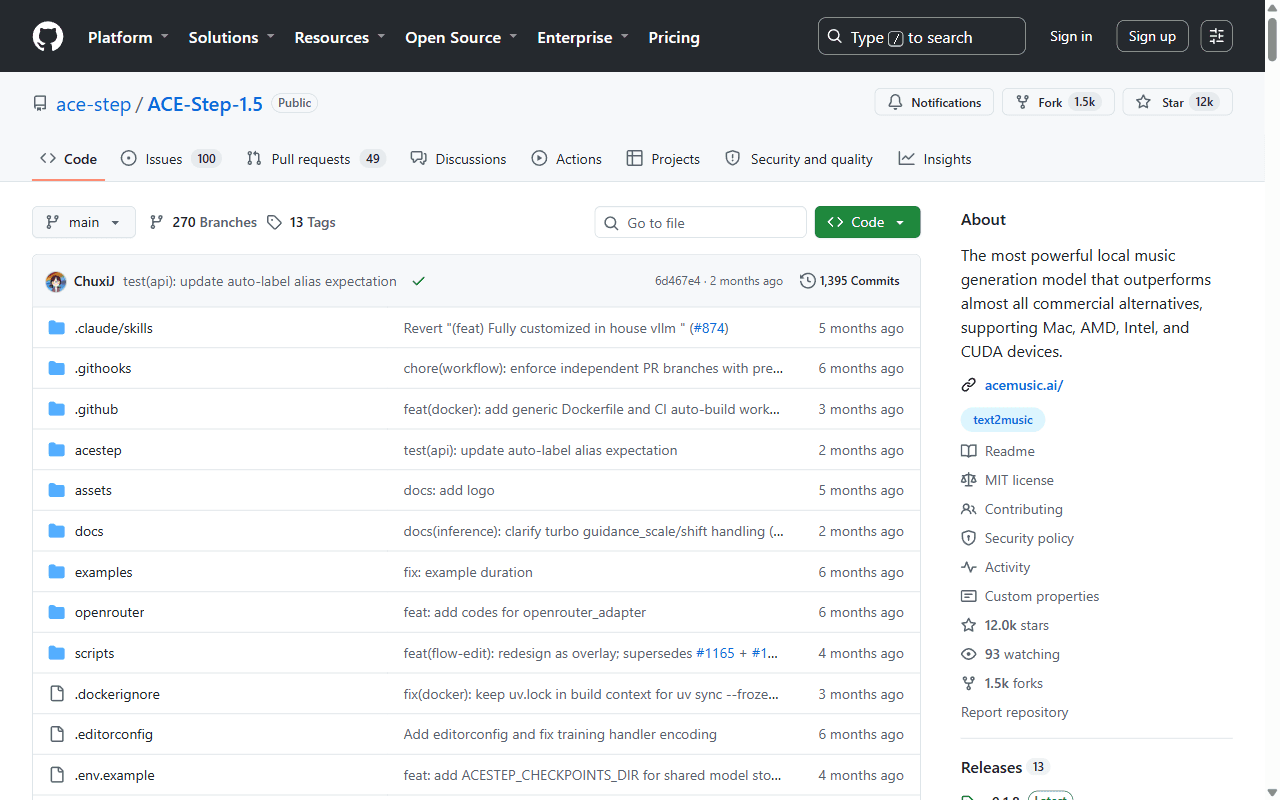Click the file icon for .editorconfig
Viewport: 1280px width, 800px height.
coord(57,734)
